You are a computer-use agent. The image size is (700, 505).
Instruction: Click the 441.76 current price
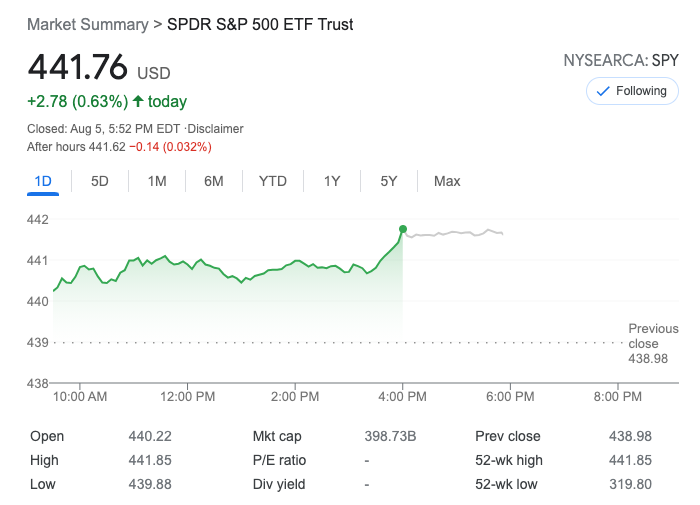tap(78, 68)
